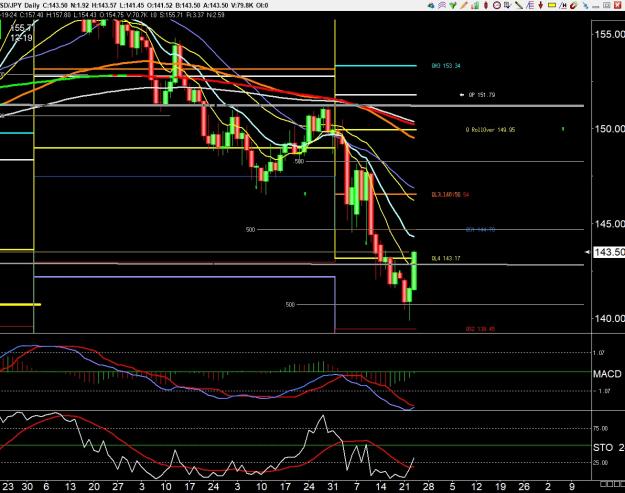Click the blue pin toolbar icon

(586, 5)
